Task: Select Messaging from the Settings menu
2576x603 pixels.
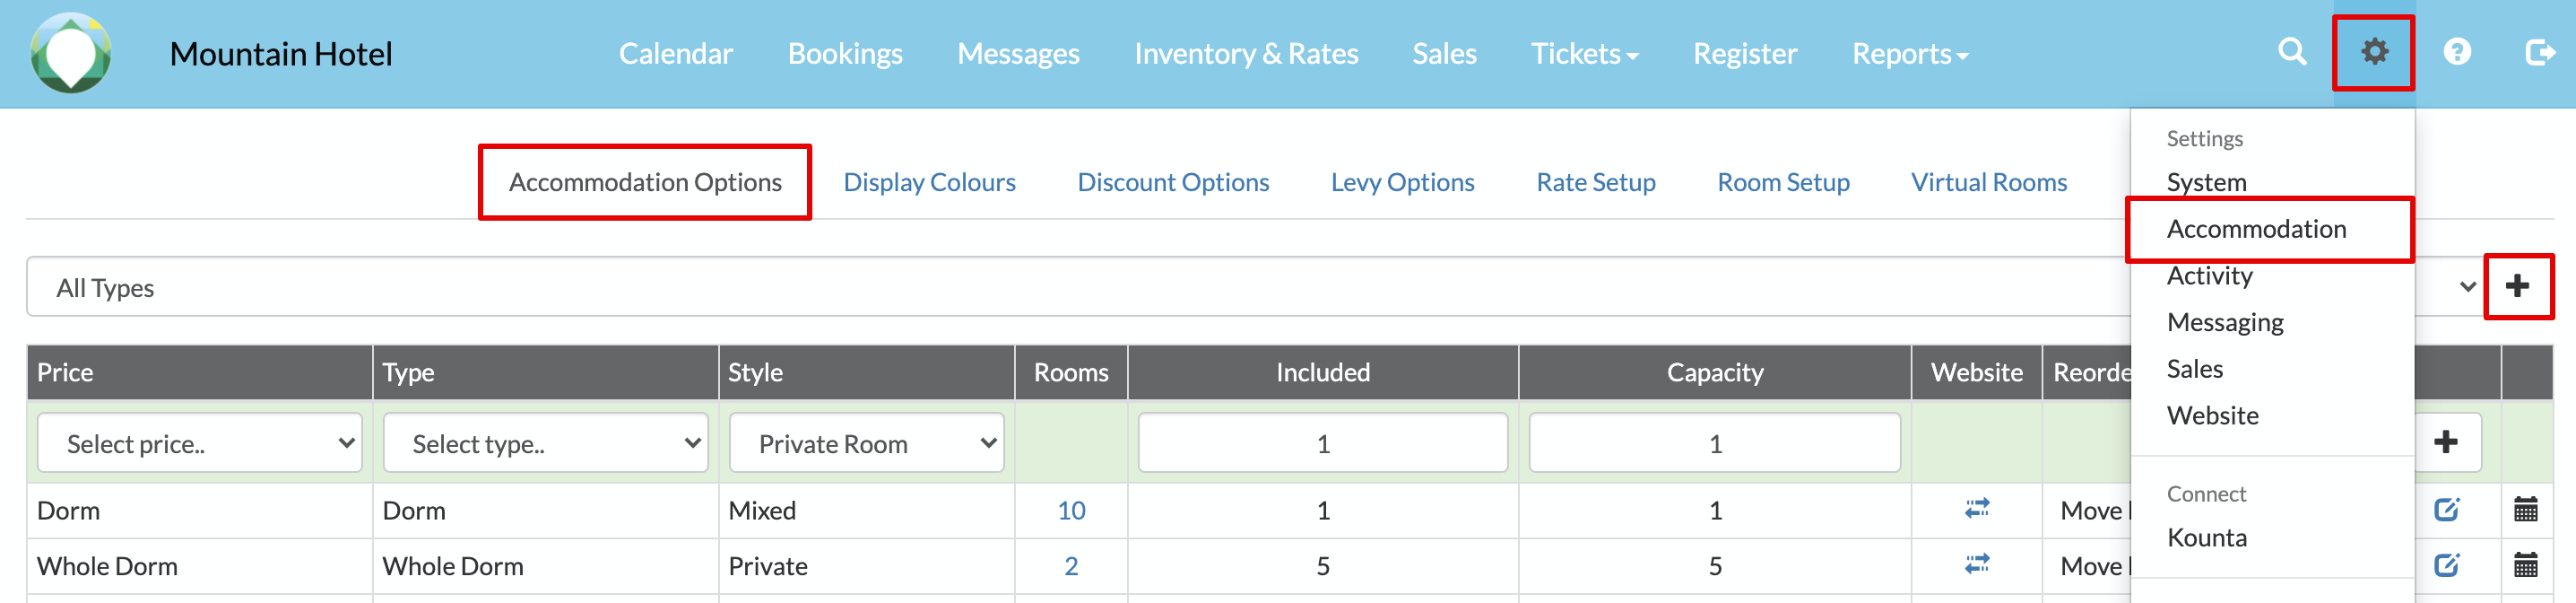Action: tap(2224, 322)
